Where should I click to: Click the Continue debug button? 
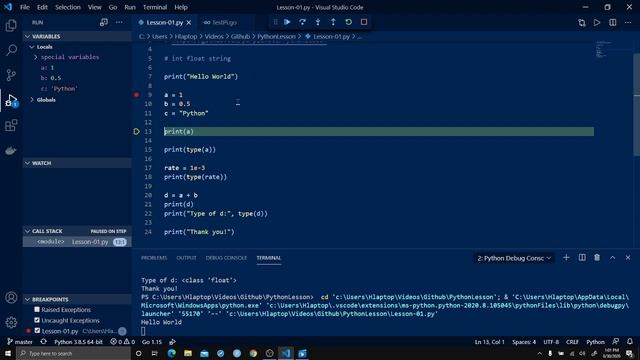287,22
